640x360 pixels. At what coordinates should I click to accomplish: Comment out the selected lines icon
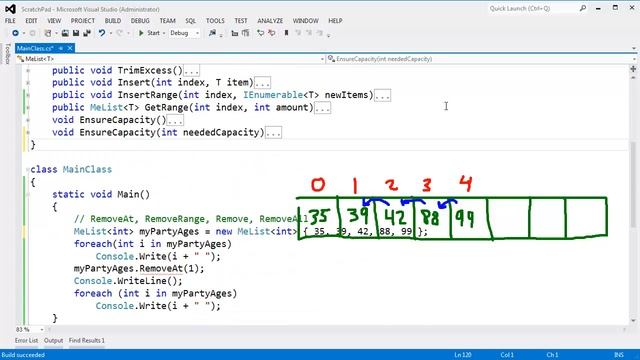[x=260, y=33]
